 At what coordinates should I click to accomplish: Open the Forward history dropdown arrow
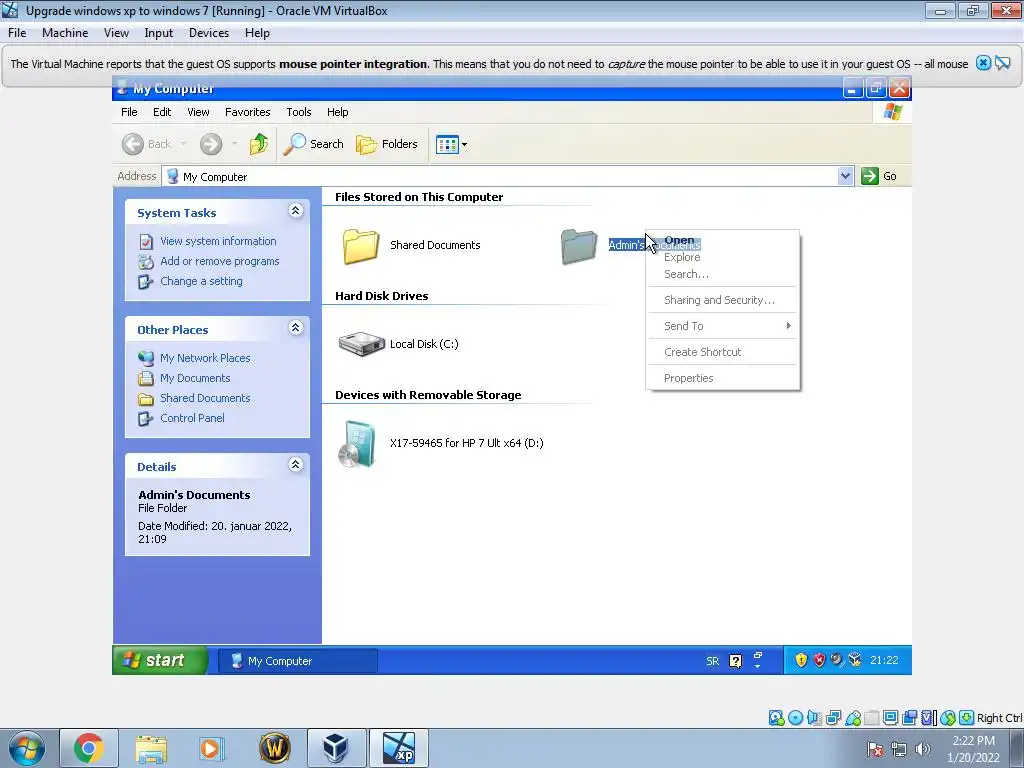point(234,144)
